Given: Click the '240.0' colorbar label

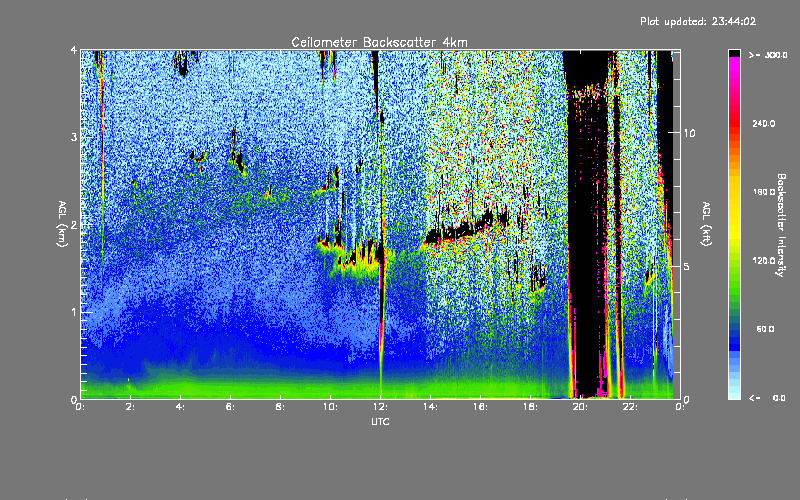Looking at the screenshot, I should tap(764, 124).
